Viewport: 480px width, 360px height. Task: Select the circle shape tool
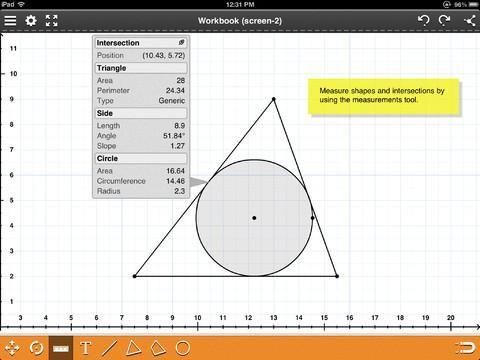[x=183, y=348]
